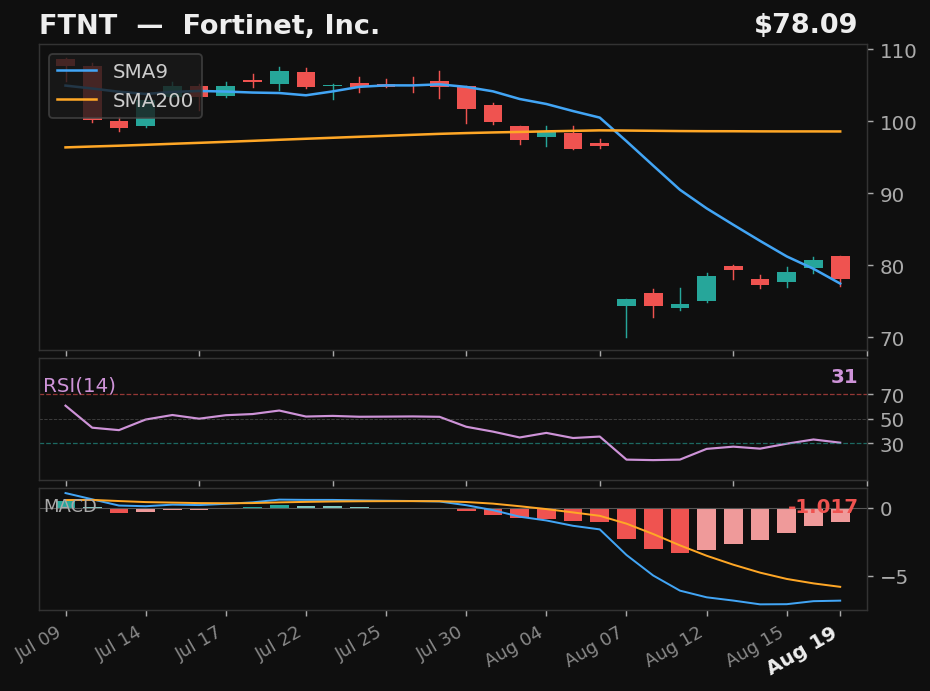Screen dimensions: 930x691
Task: Click the Jul 25 date label
Action: 358,644
